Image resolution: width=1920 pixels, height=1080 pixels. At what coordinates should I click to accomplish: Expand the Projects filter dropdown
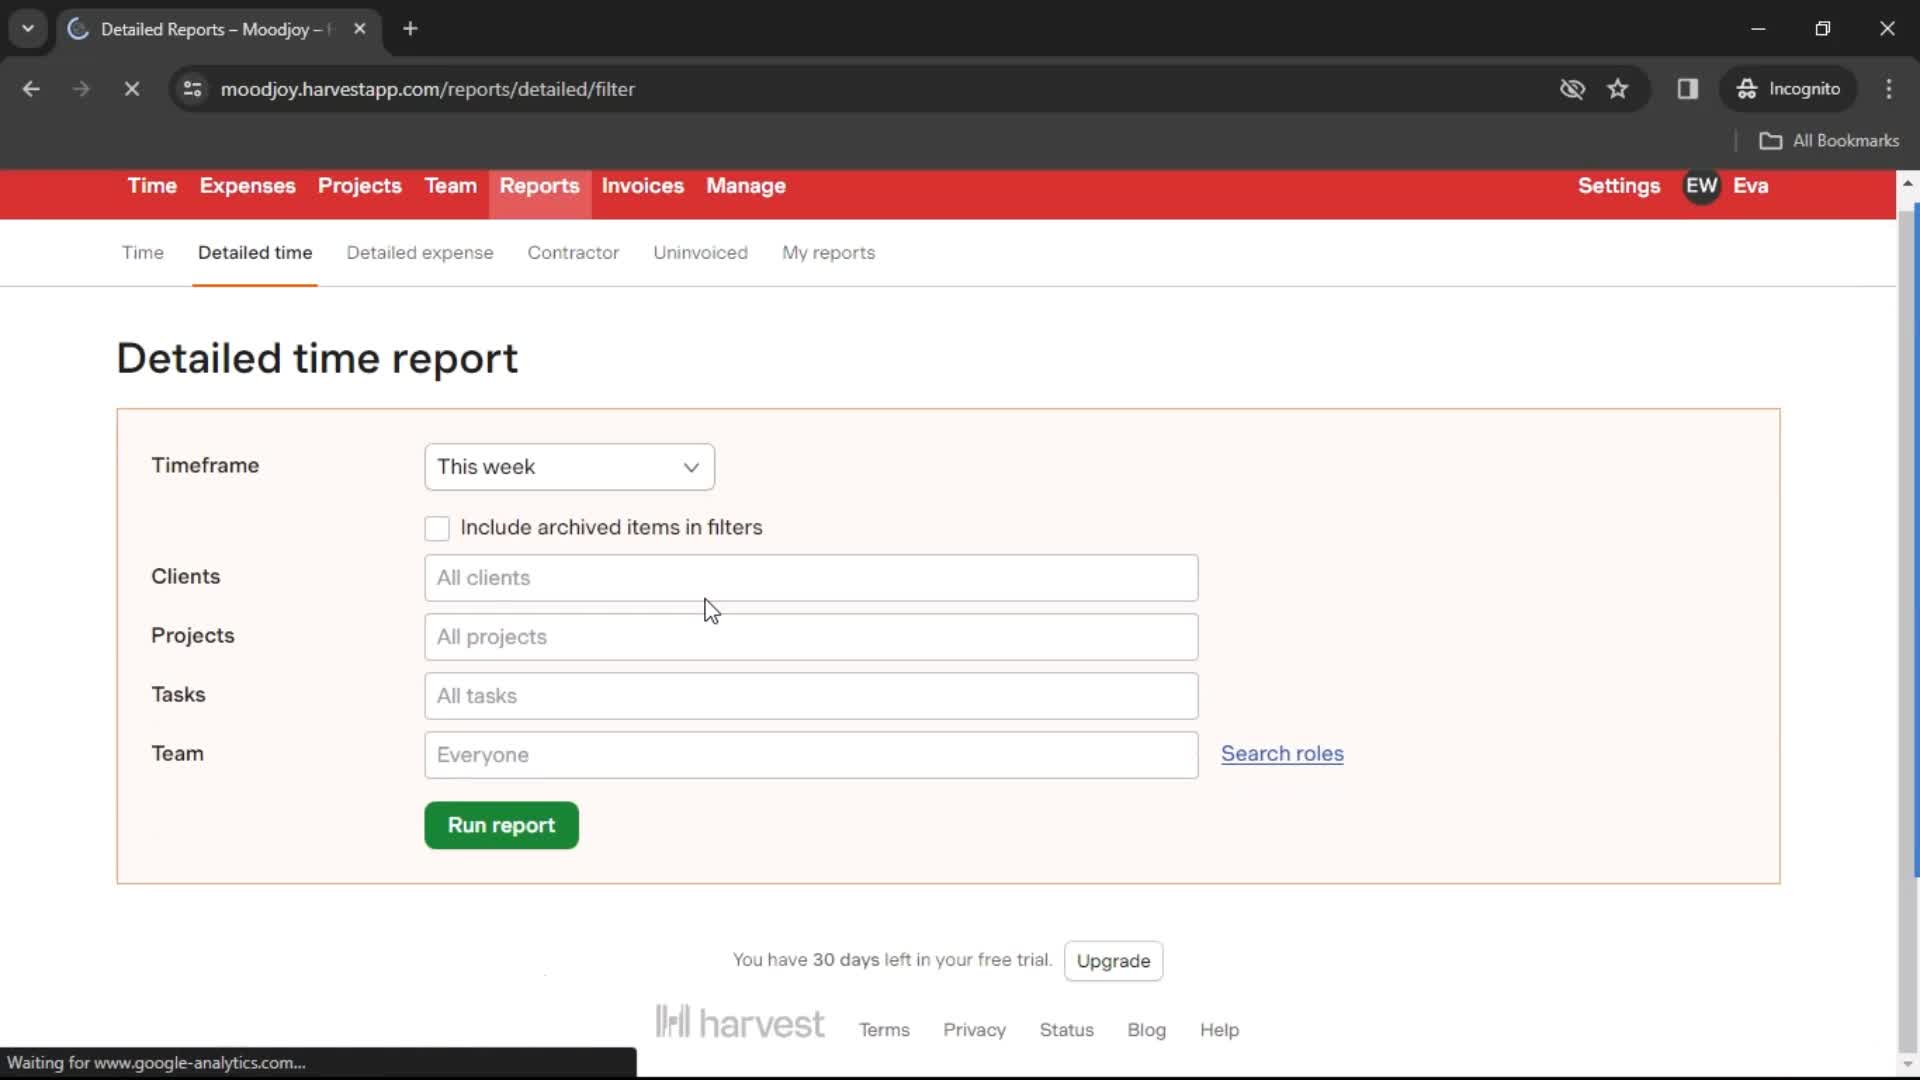click(x=810, y=636)
